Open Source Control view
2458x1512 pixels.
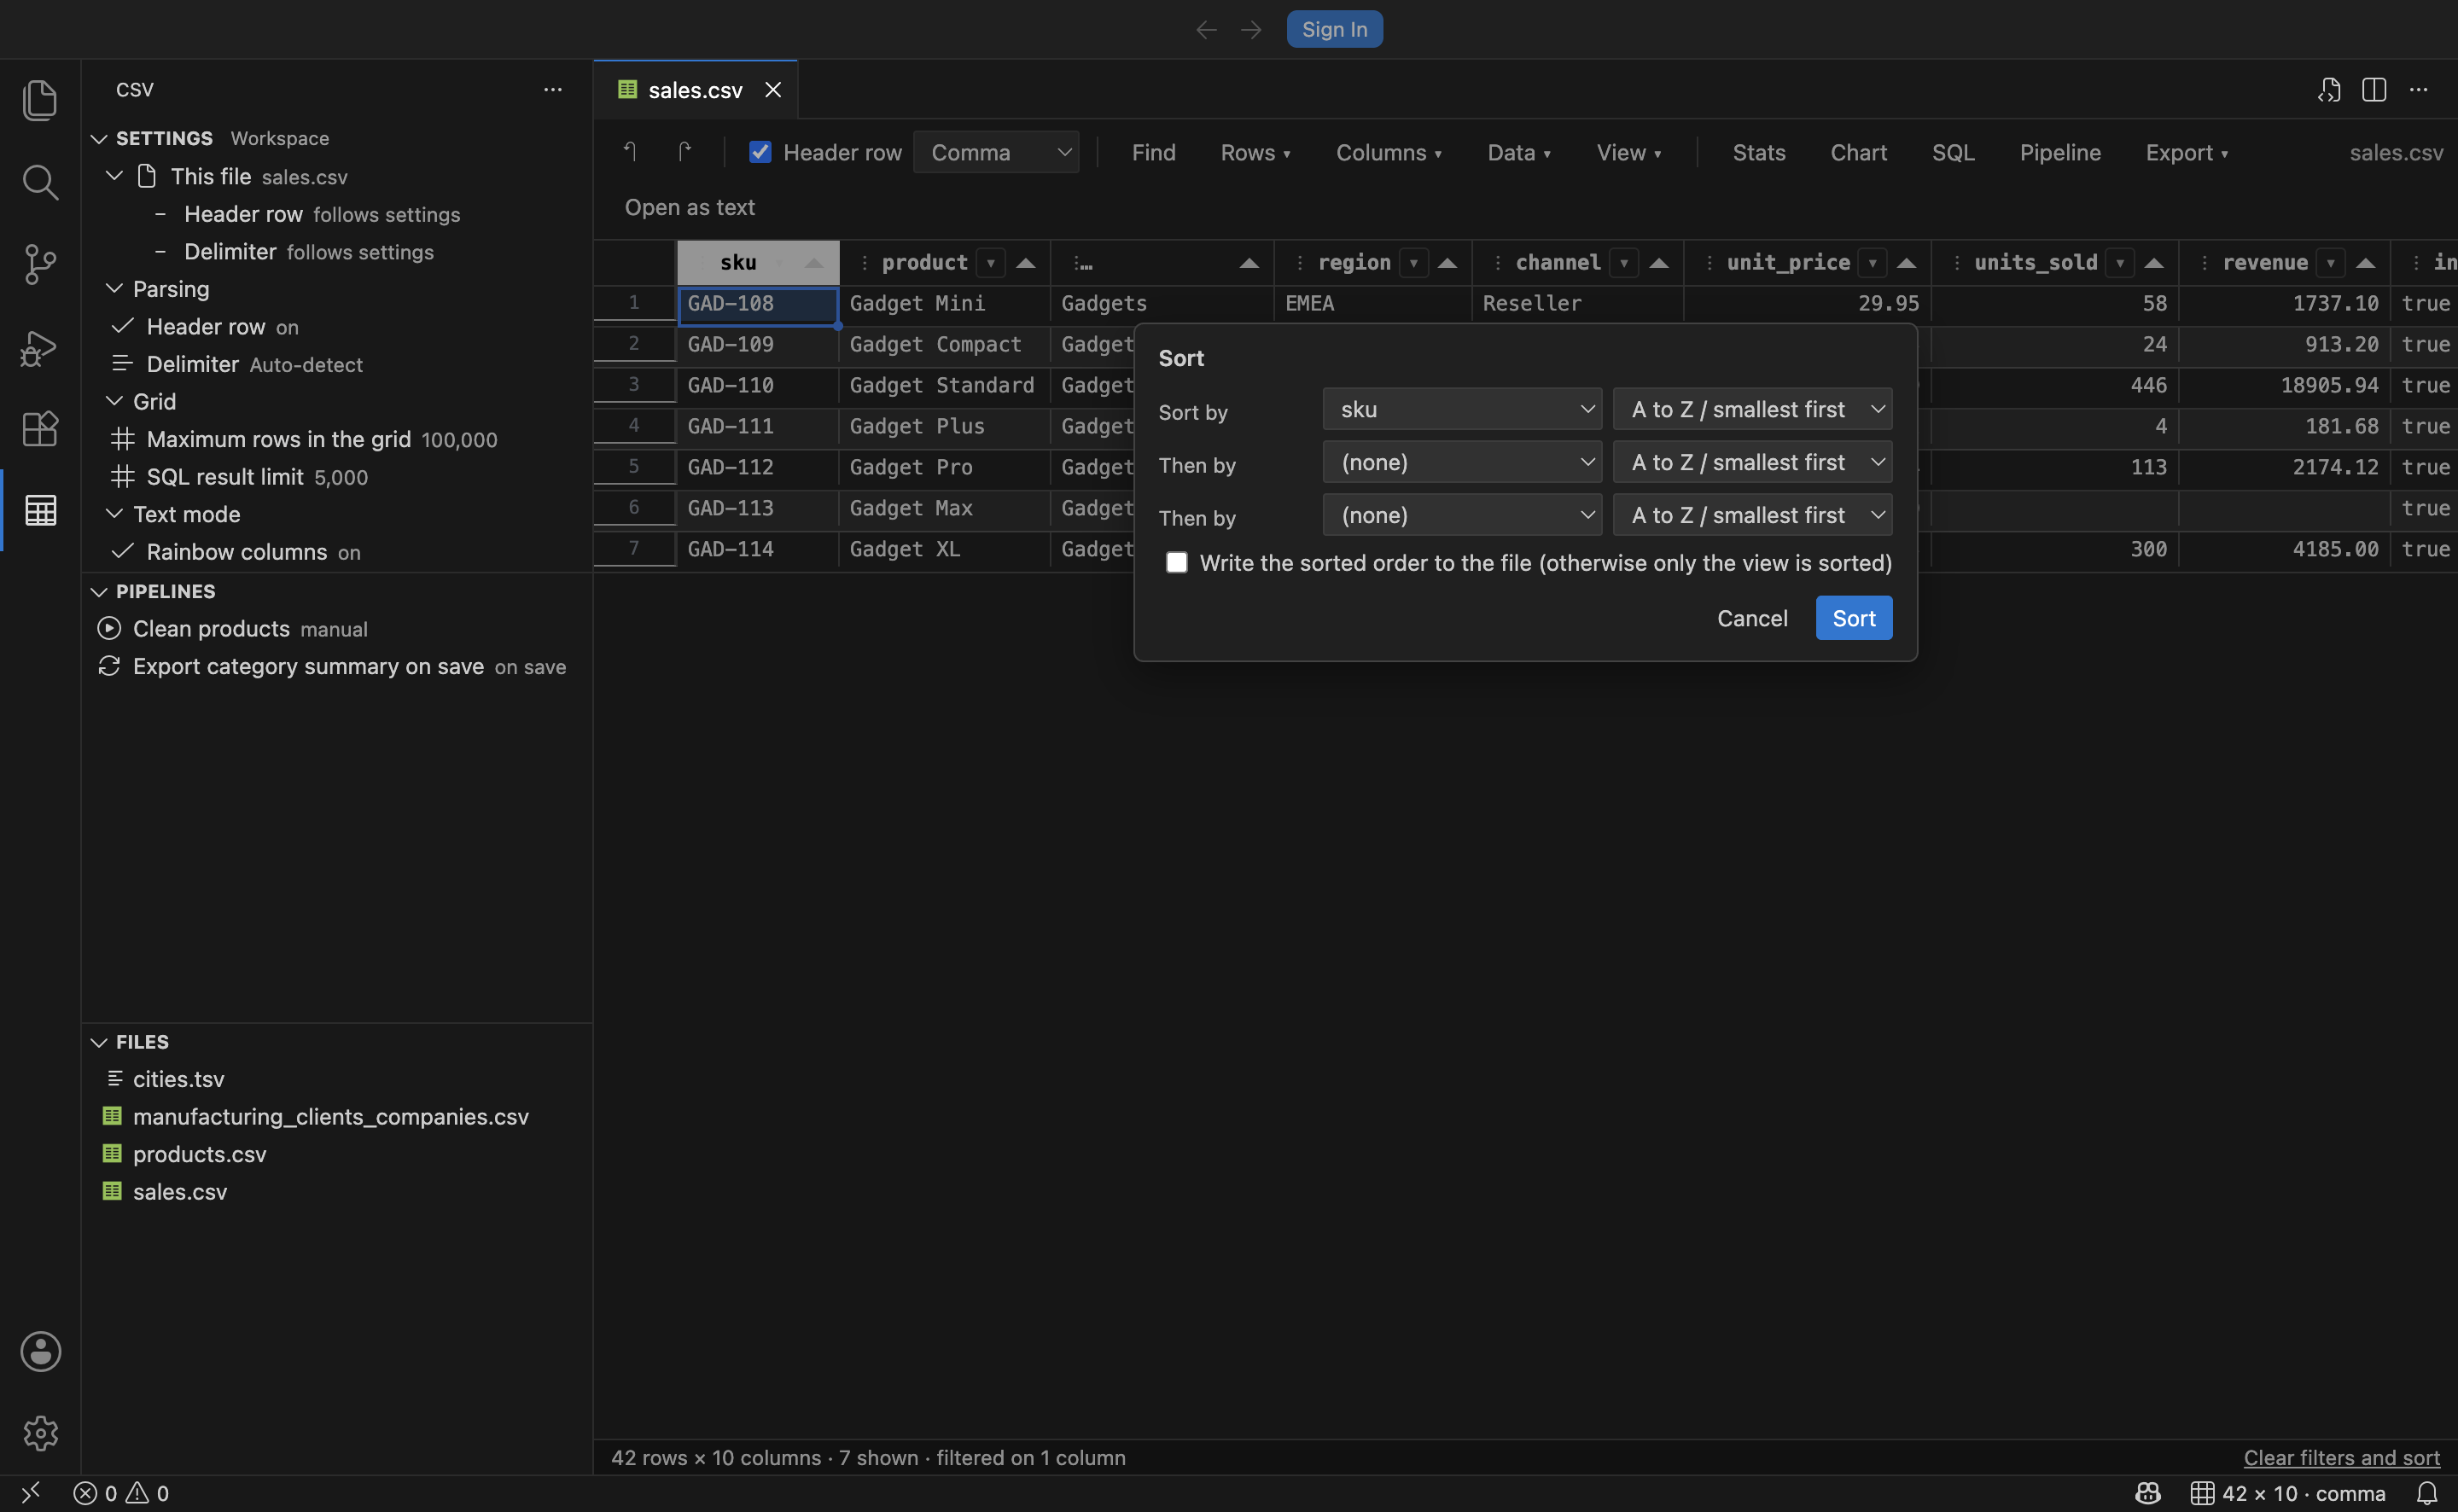[x=40, y=264]
